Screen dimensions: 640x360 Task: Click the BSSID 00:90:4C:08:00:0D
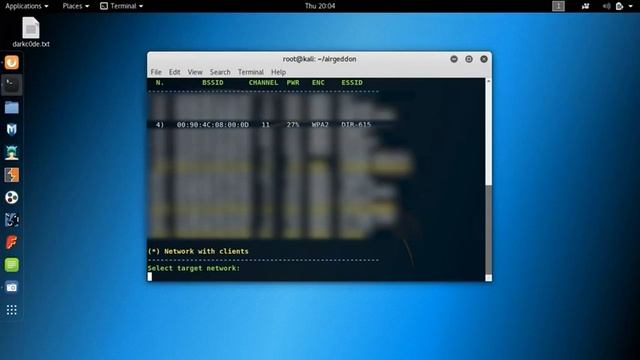pos(213,124)
